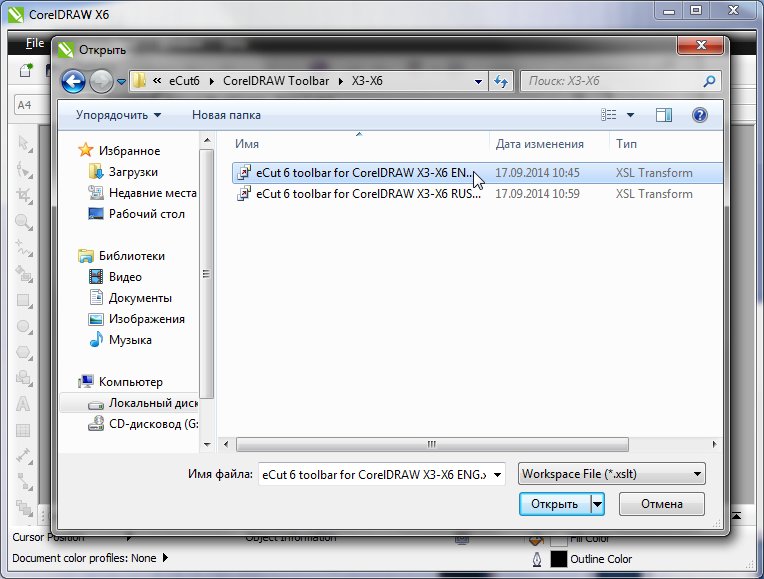This screenshot has width=764, height=579.
Task: Click the Outline Color black swatch
Action: 558,559
